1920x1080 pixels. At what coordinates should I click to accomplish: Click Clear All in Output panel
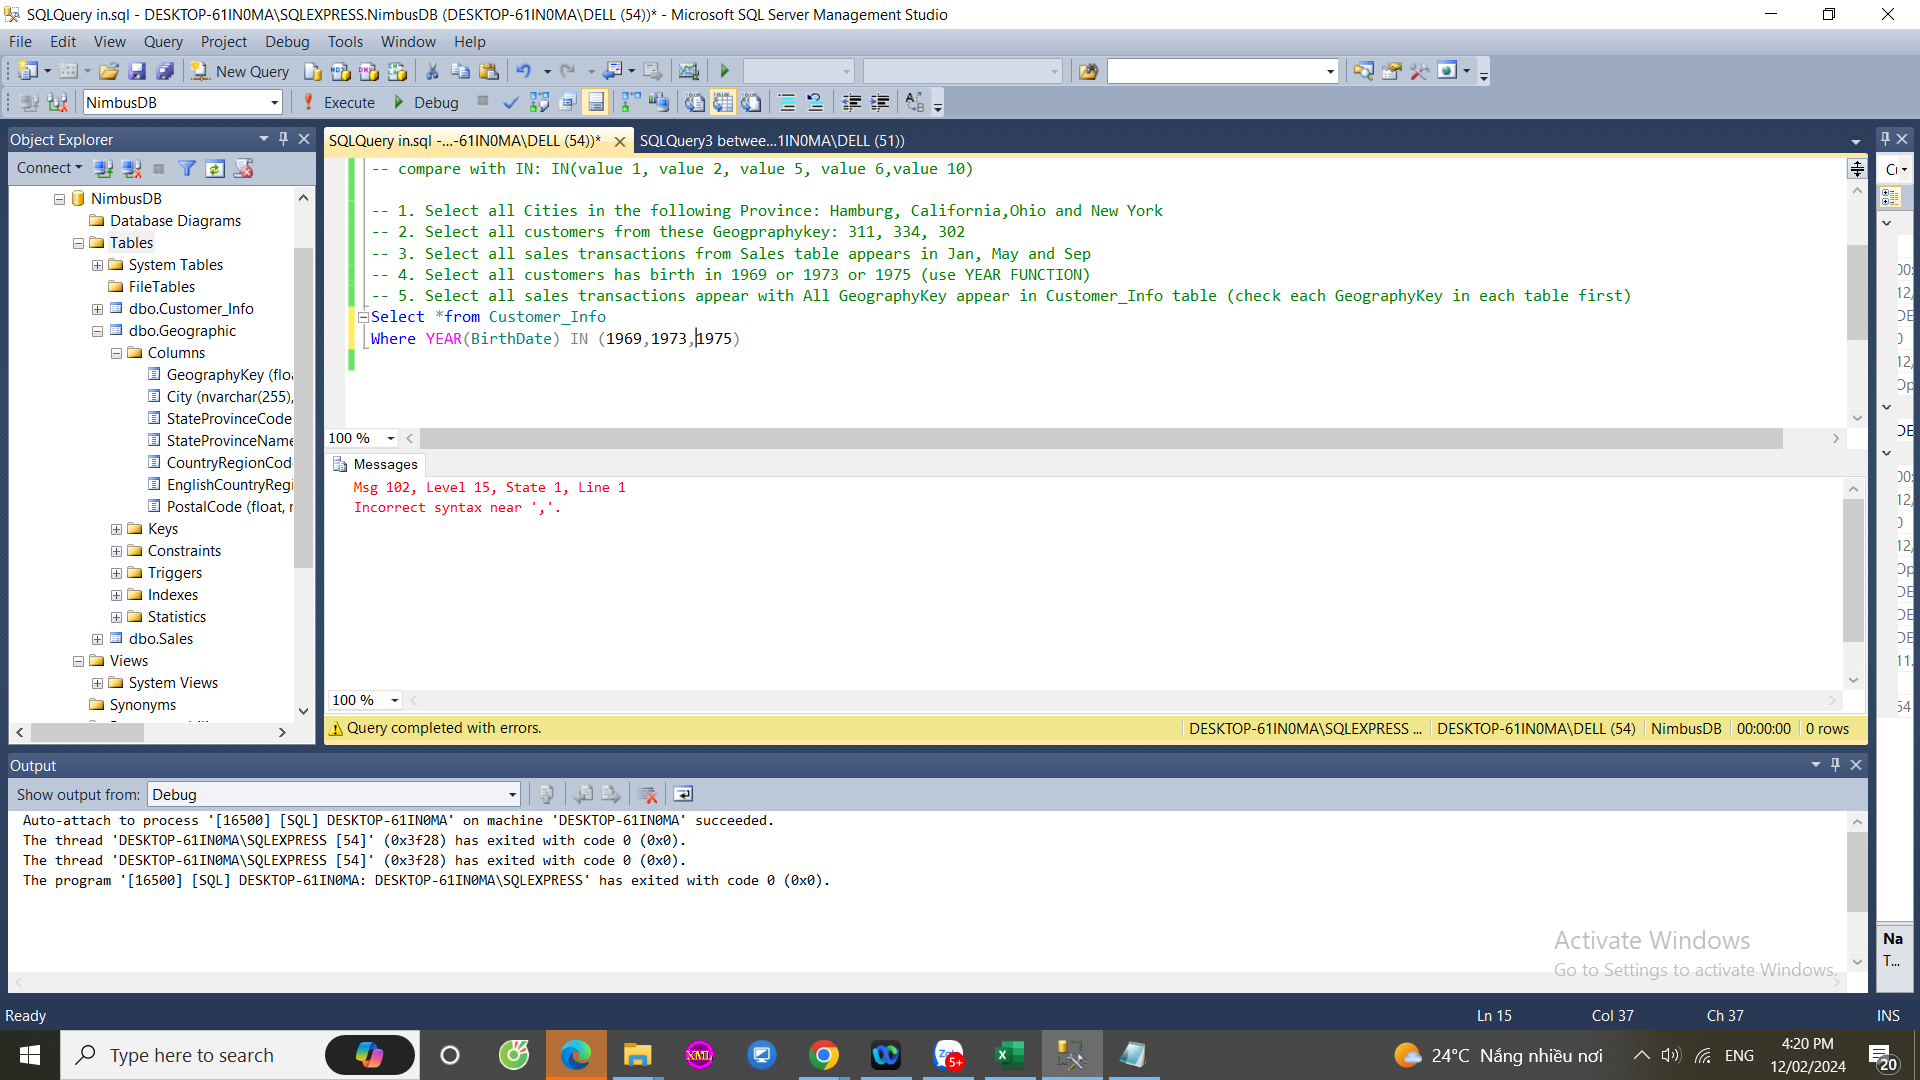(647, 794)
